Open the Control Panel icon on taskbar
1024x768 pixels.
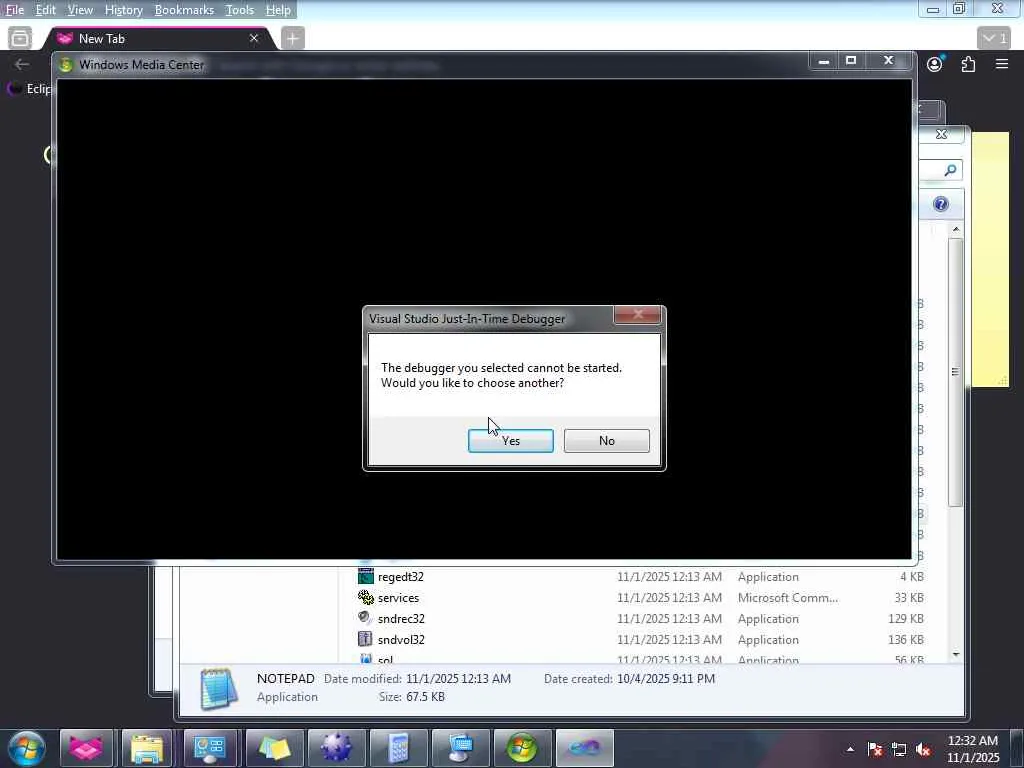(x=210, y=748)
